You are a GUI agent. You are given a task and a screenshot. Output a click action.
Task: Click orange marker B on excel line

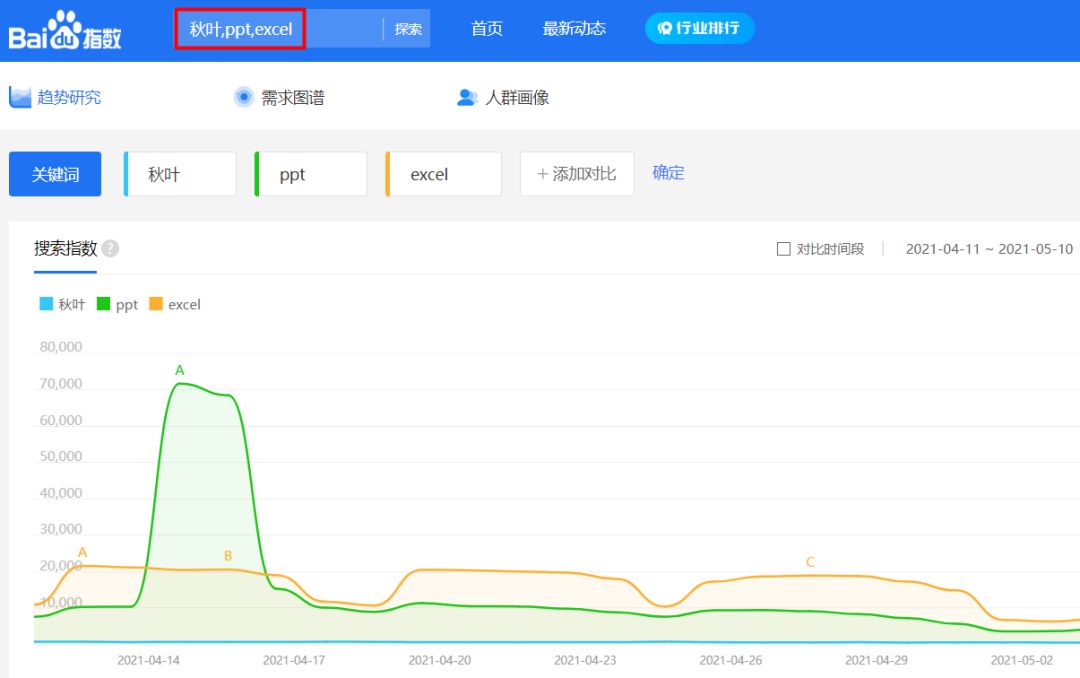228,555
